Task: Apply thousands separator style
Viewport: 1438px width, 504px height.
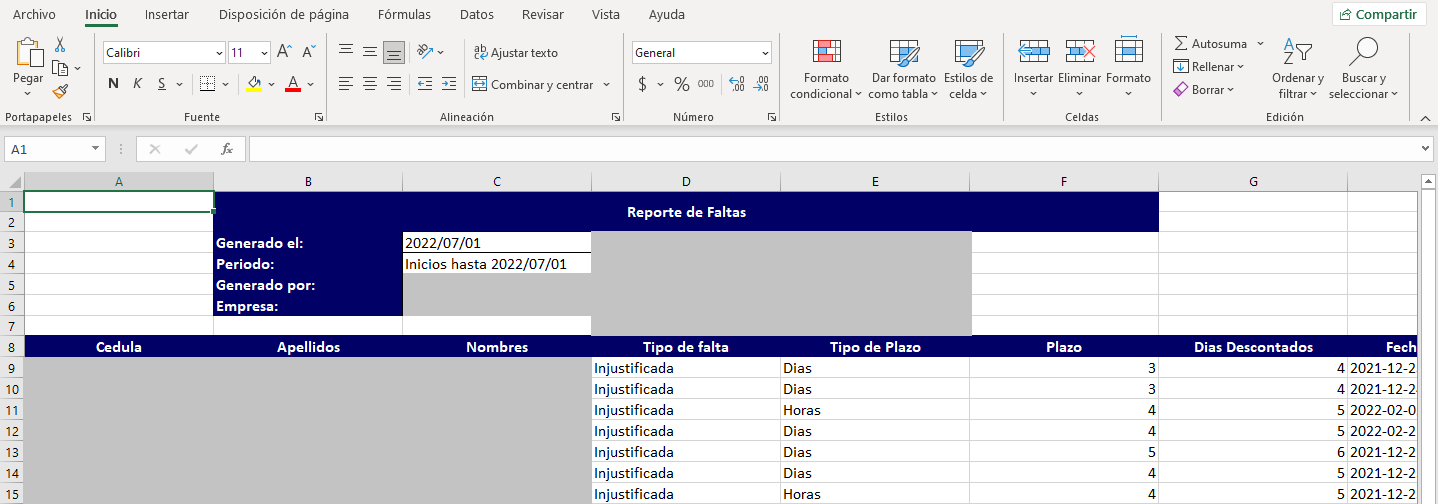Action: (x=706, y=84)
